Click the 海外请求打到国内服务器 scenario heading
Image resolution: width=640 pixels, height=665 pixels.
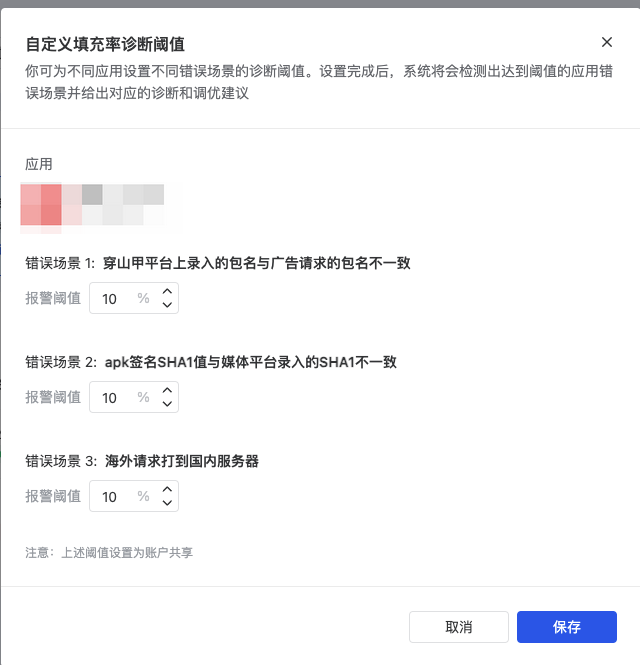[x=182, y=461]
